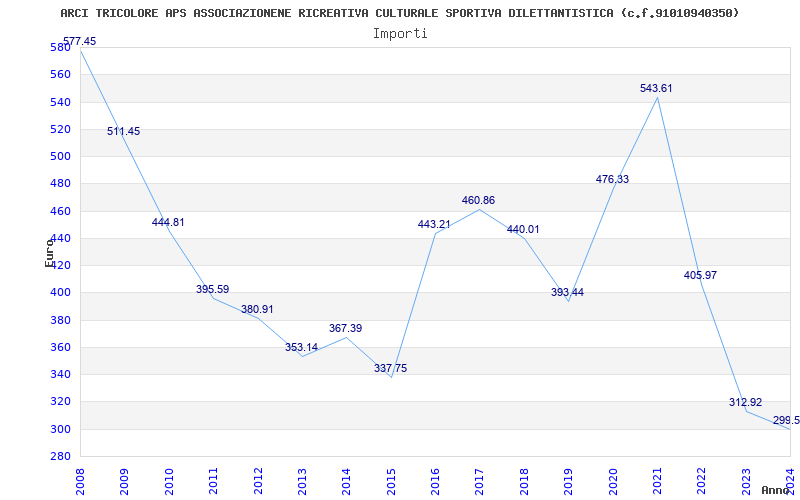Select the 2015 x-axis year label
The height and width of the screenshot is (500, 800).
tap(390, 481)
